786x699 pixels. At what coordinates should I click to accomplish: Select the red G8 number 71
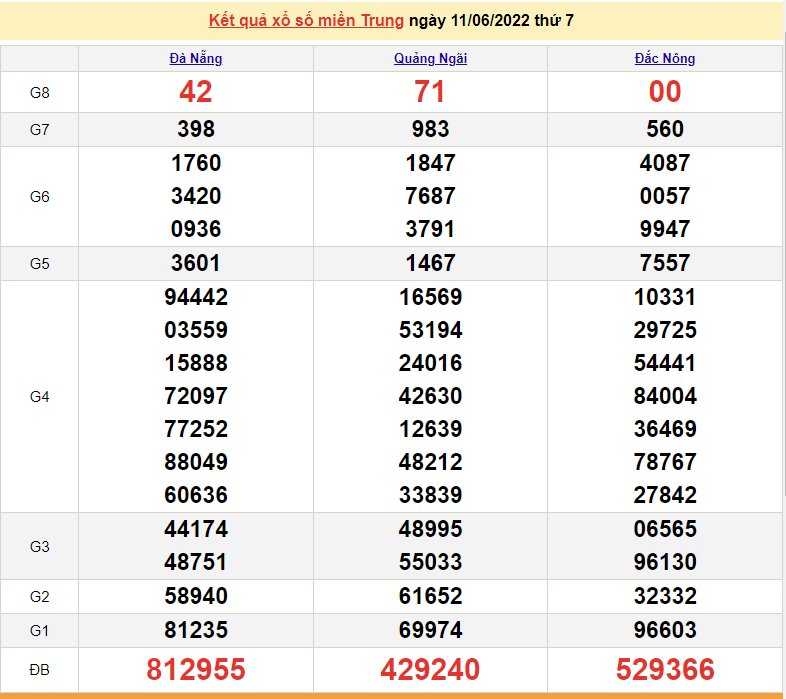coord(430,92)
